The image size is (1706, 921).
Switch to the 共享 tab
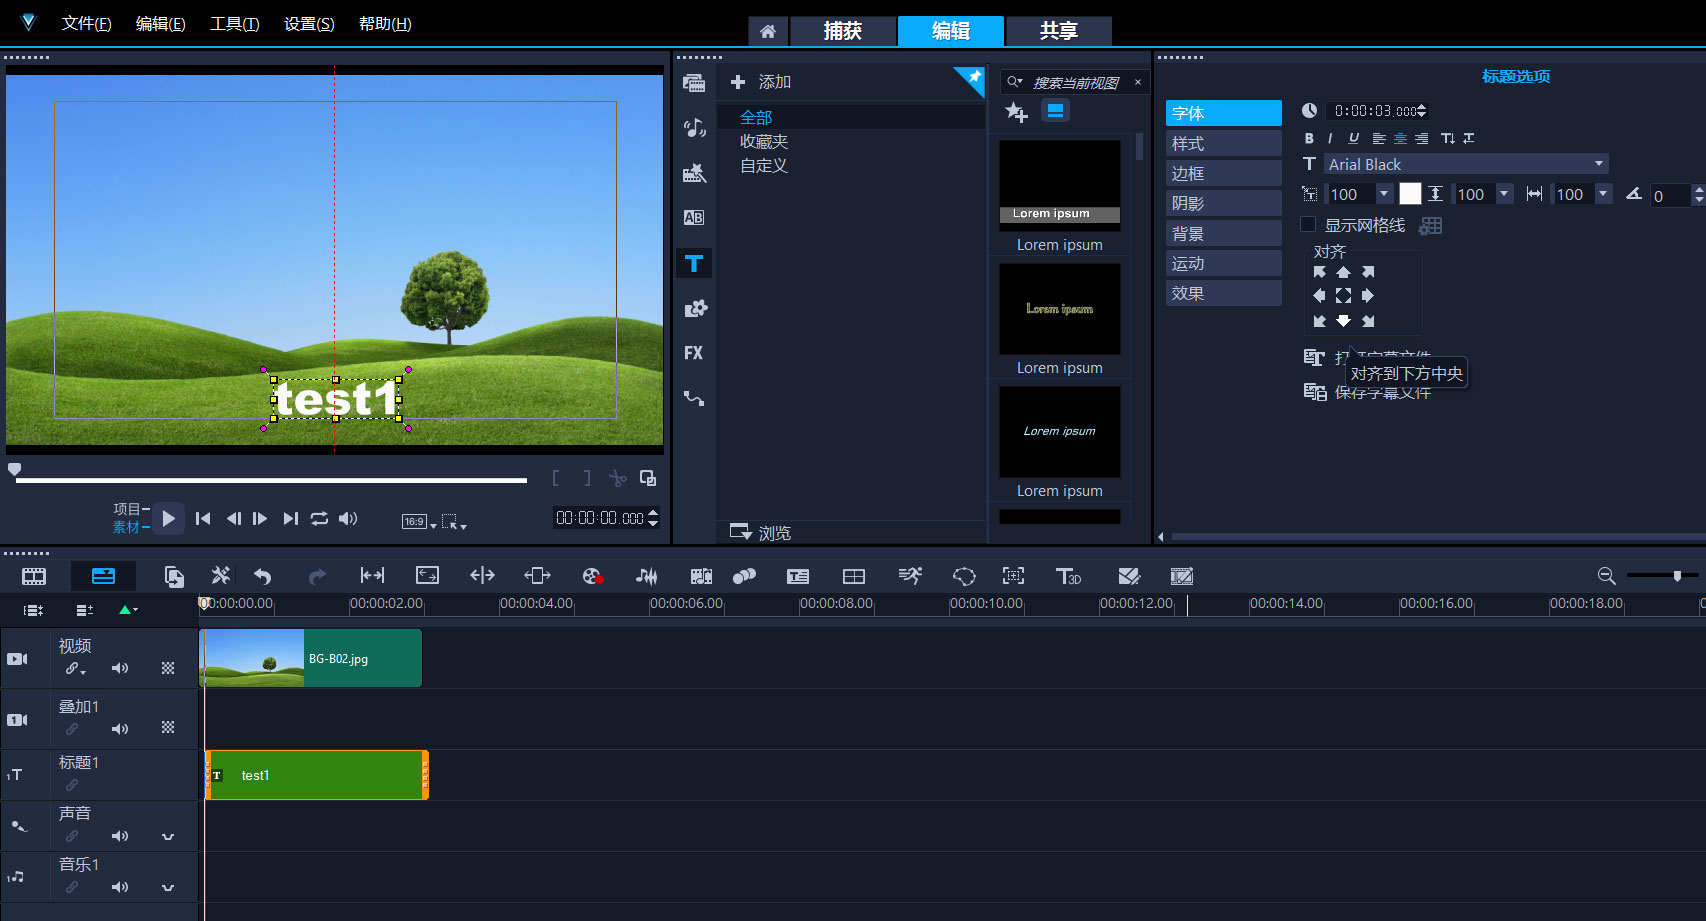coord(1059,31)
